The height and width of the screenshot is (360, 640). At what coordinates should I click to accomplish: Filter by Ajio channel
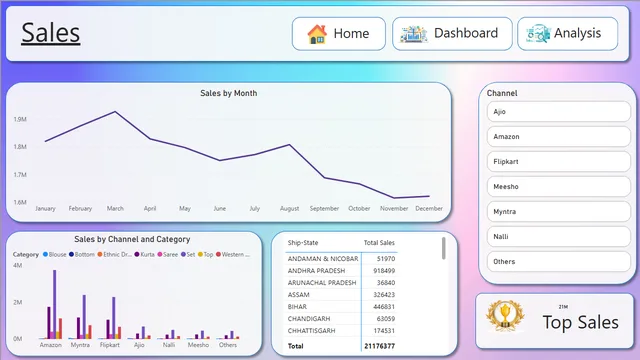559,111
